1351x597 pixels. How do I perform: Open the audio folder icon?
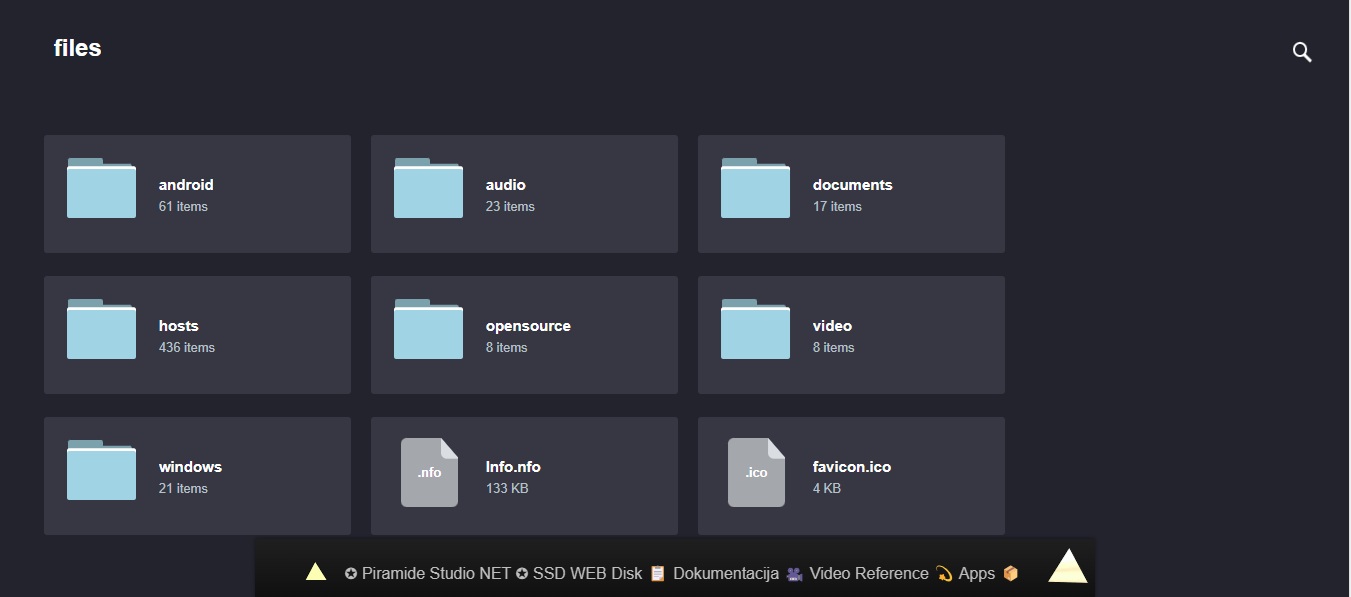428,188
